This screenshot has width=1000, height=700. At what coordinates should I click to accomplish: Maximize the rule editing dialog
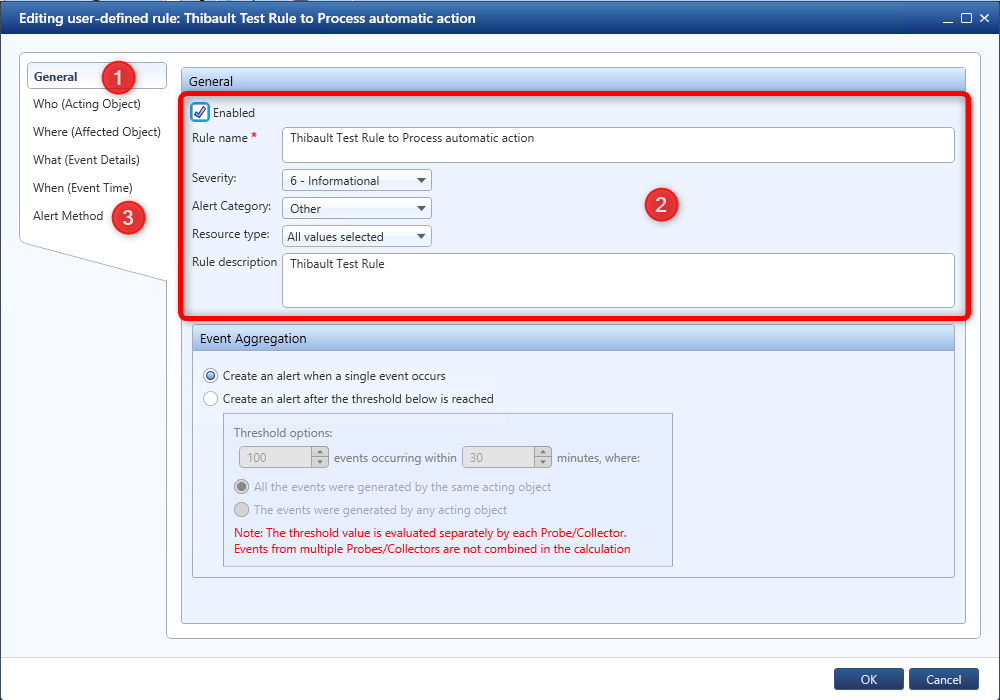pos(966,18)
